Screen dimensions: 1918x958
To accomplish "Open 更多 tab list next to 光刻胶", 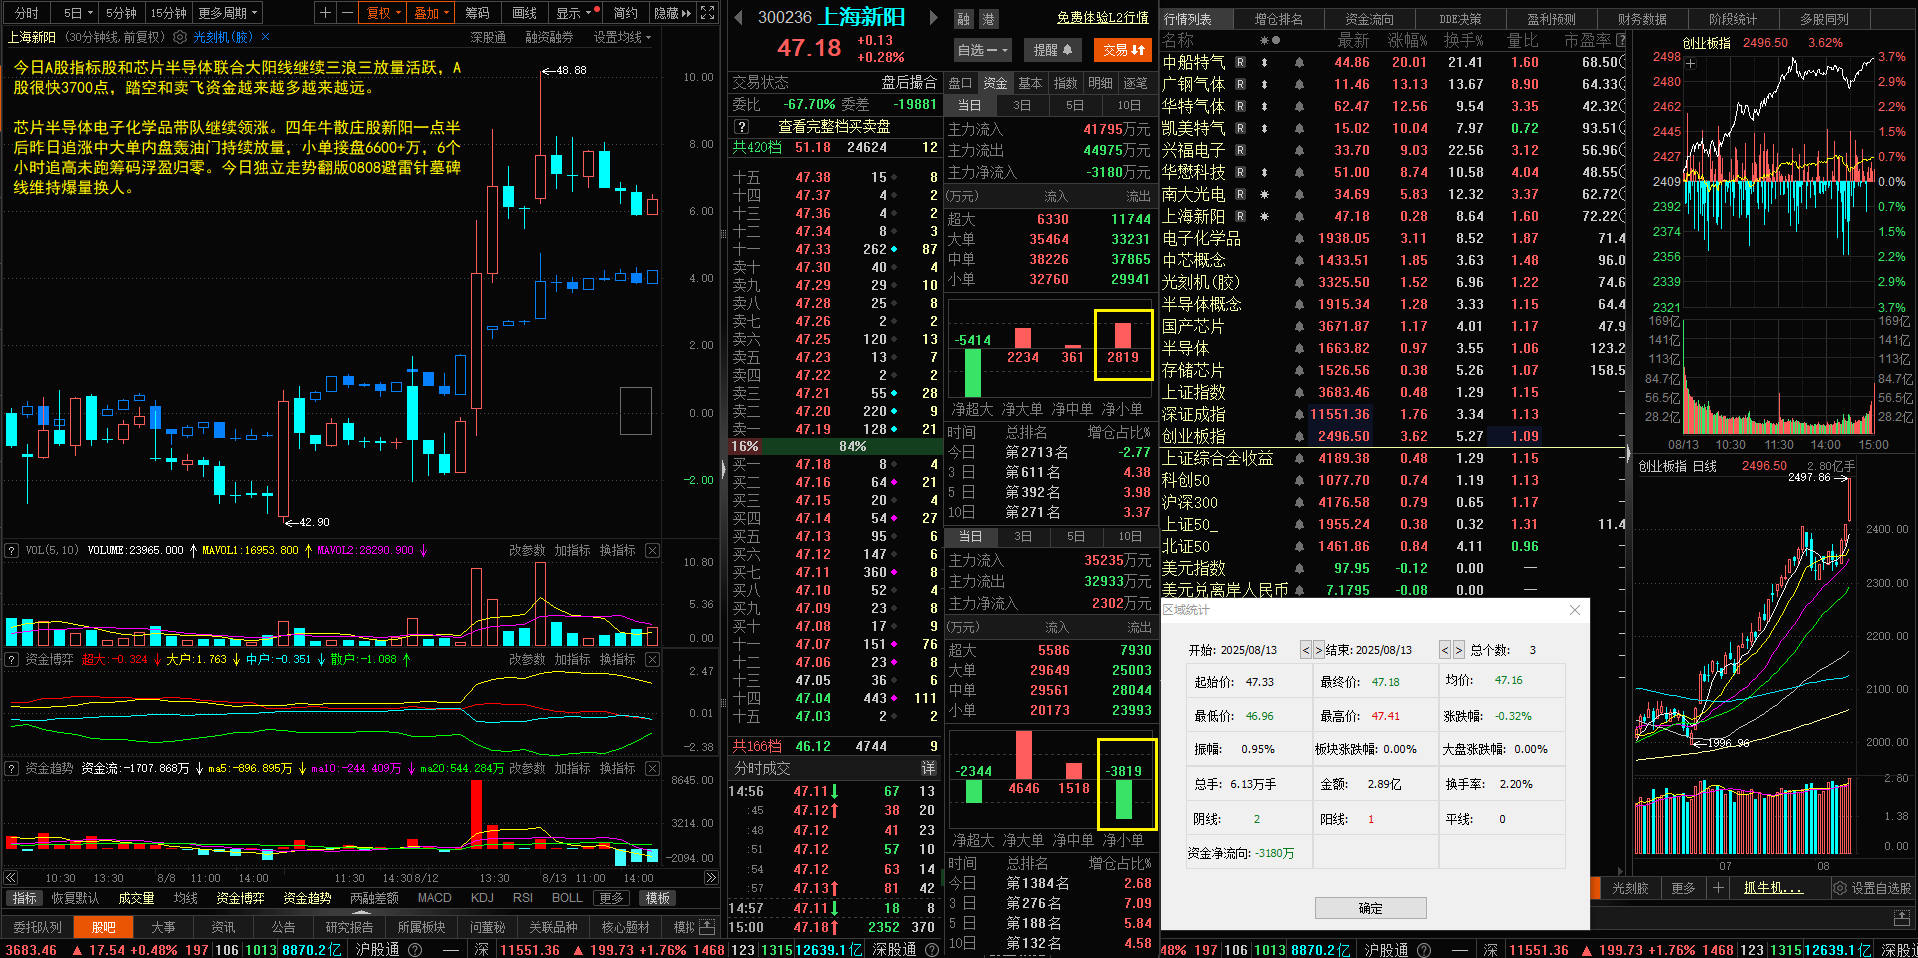I will click(x=1683, y=888).
